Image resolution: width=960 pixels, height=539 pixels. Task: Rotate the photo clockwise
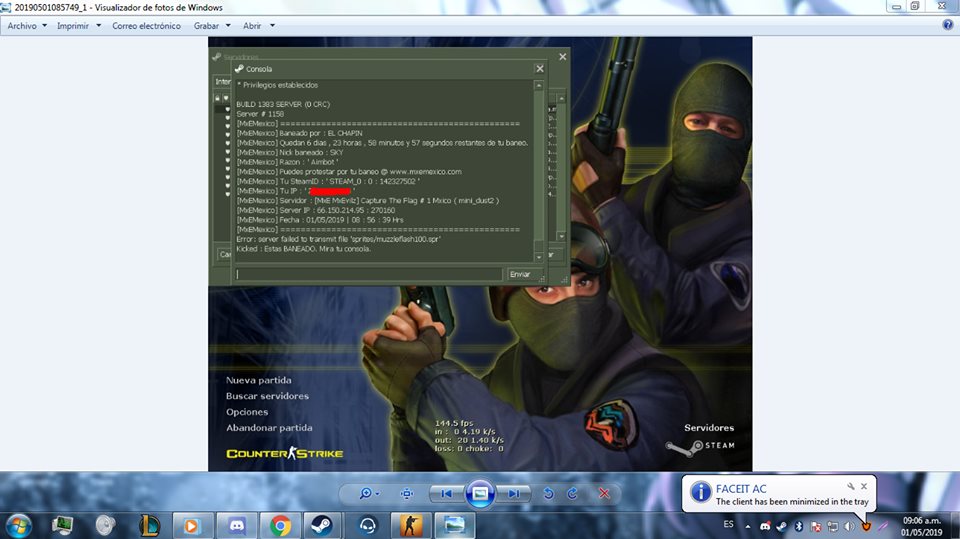572,494
